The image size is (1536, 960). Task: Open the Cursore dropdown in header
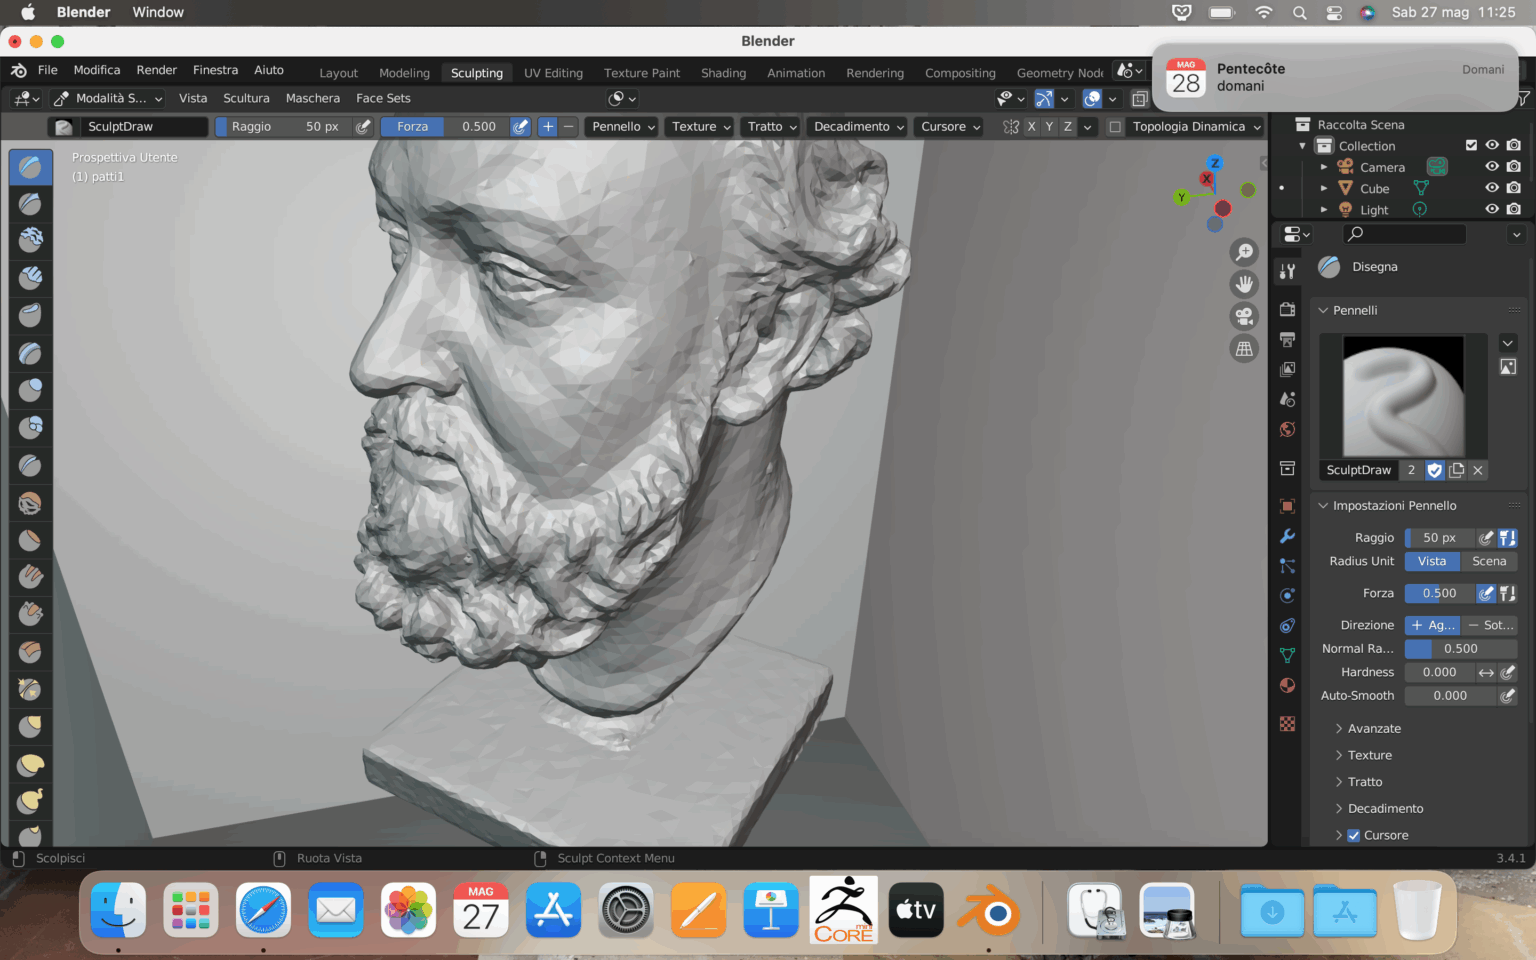coord(950,127)
